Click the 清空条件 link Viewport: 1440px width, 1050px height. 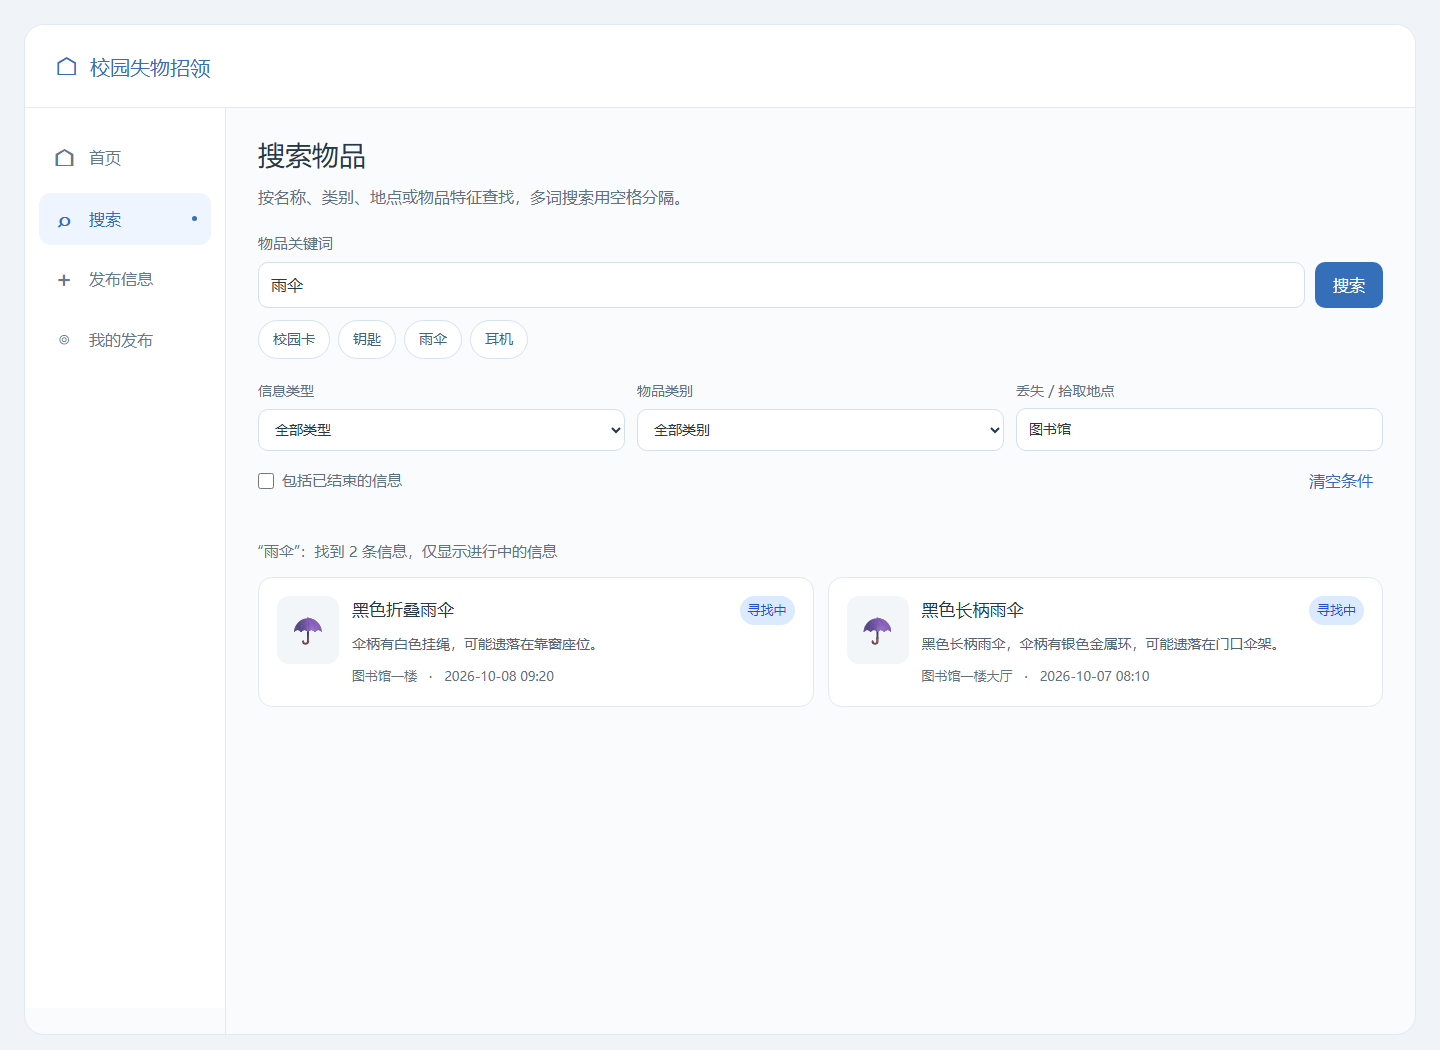(1341, 481)
